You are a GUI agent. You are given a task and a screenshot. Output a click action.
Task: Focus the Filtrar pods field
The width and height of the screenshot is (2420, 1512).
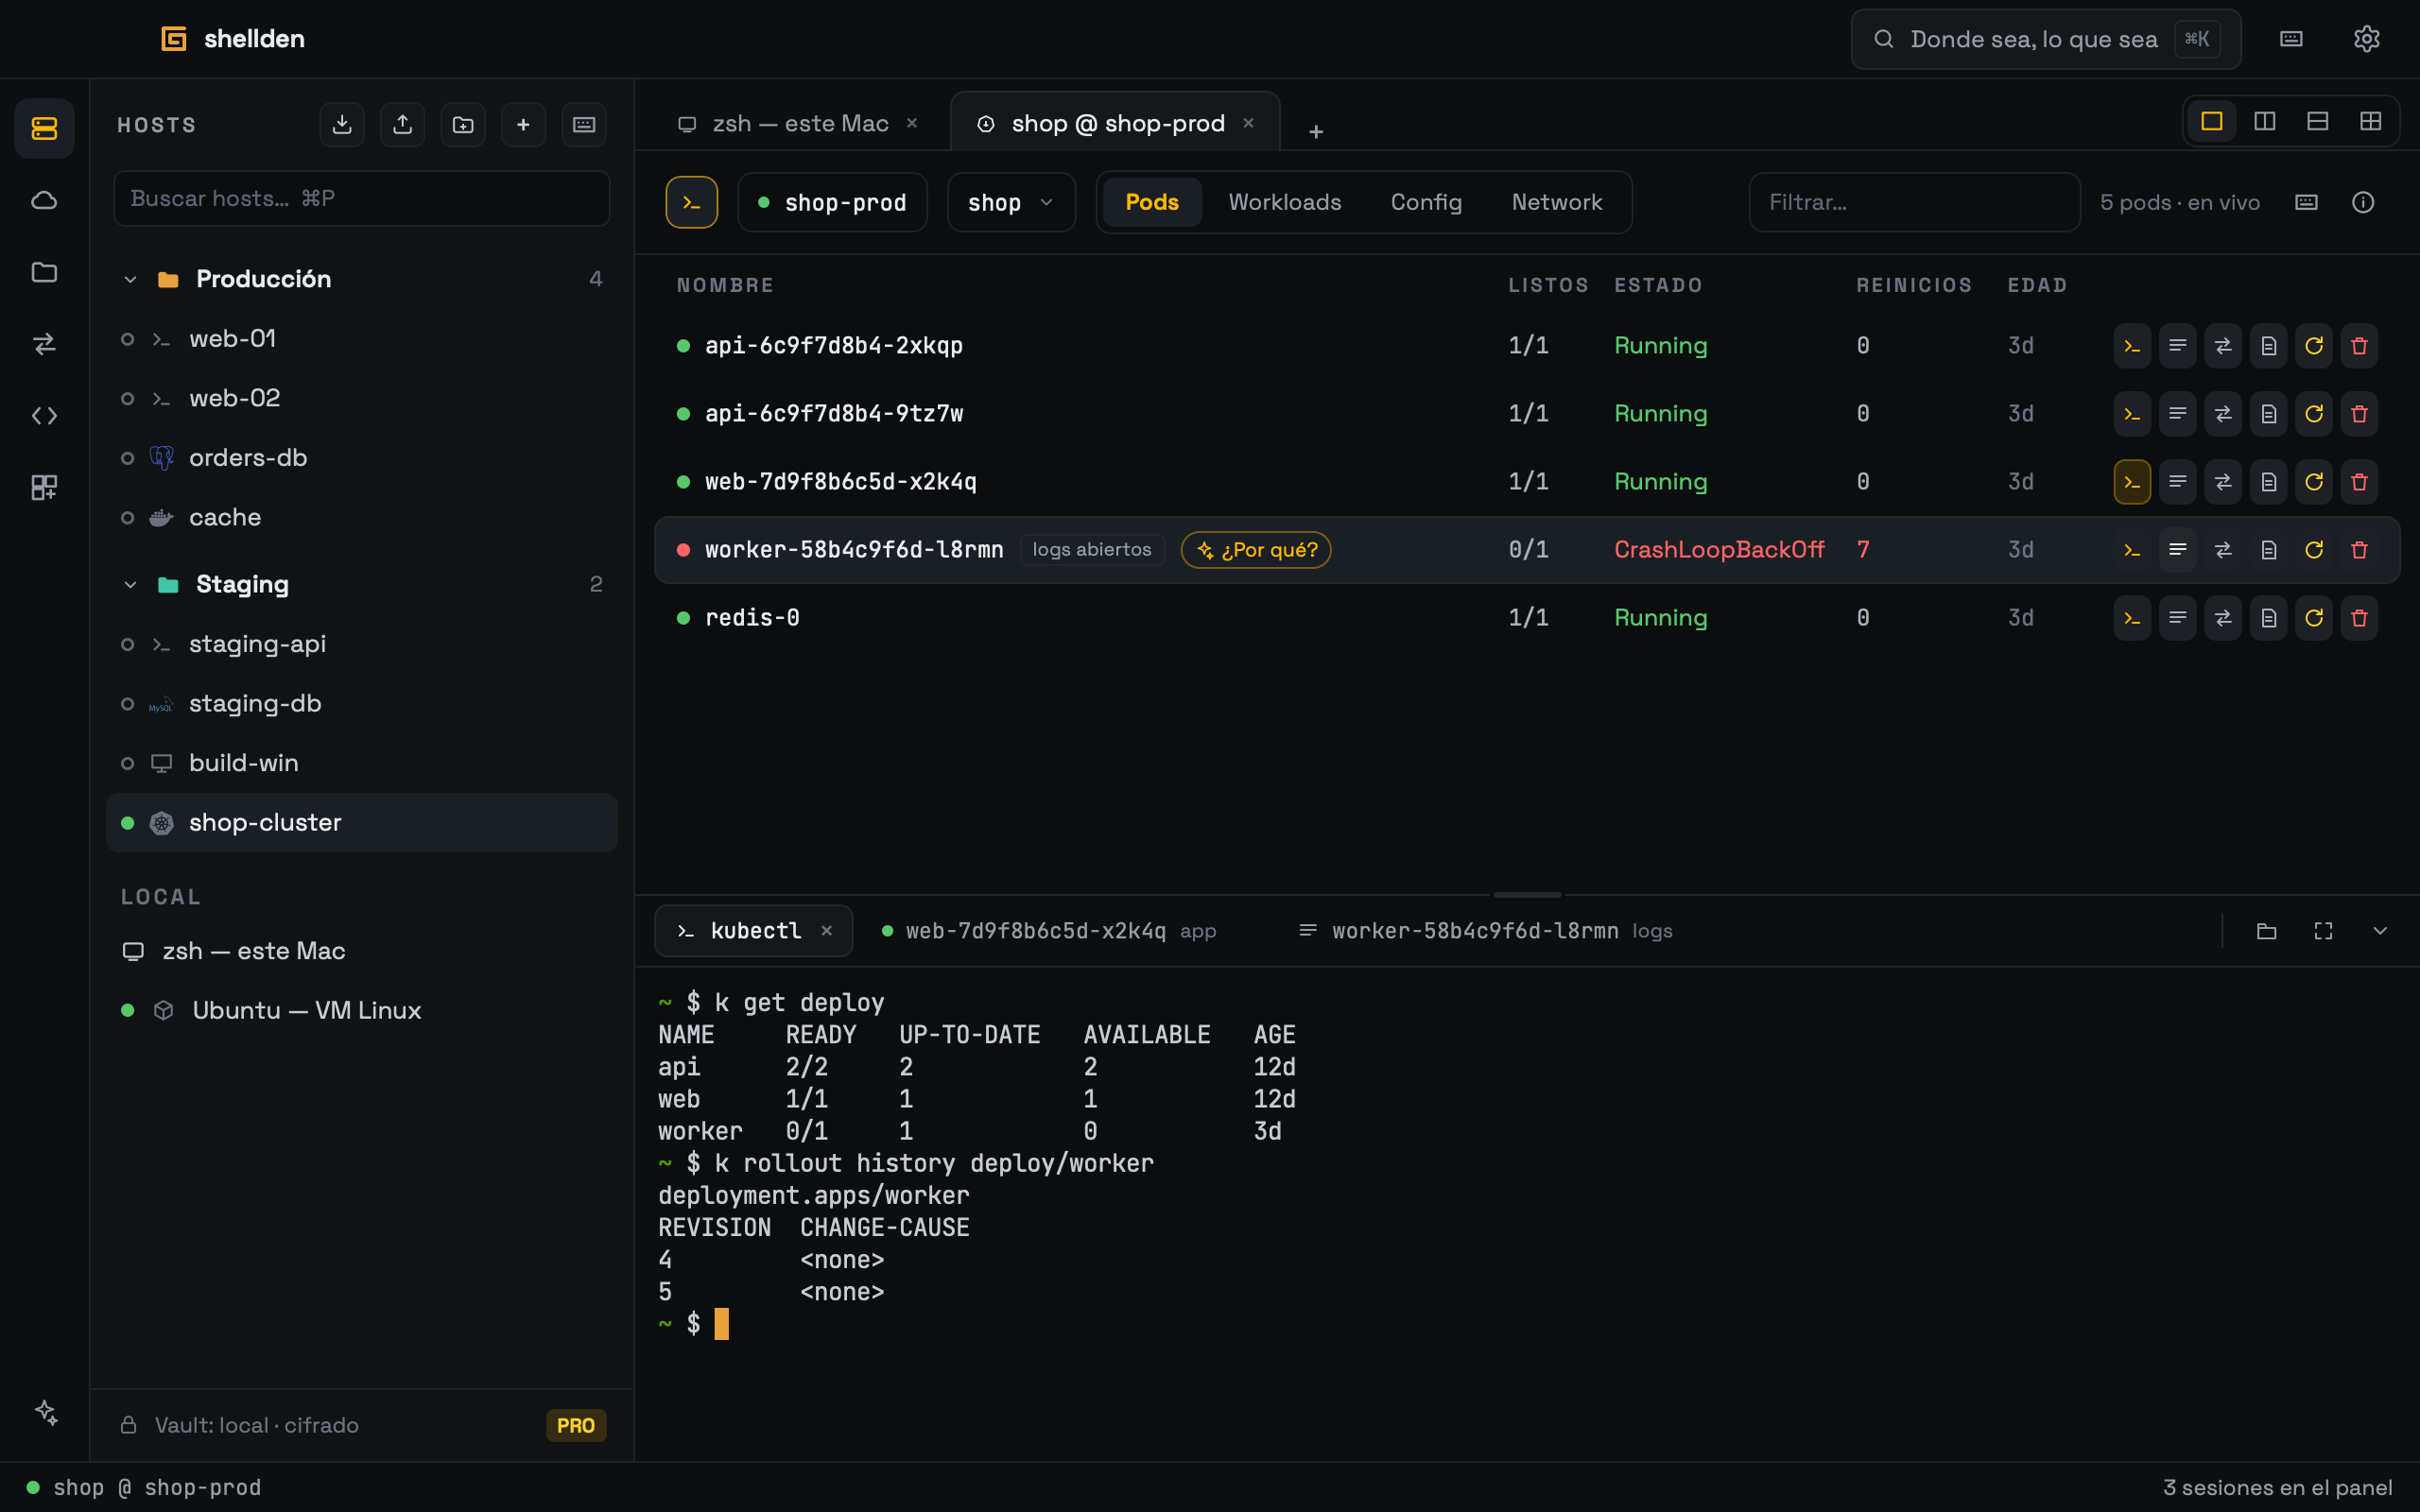click(x=1914, y=203)
